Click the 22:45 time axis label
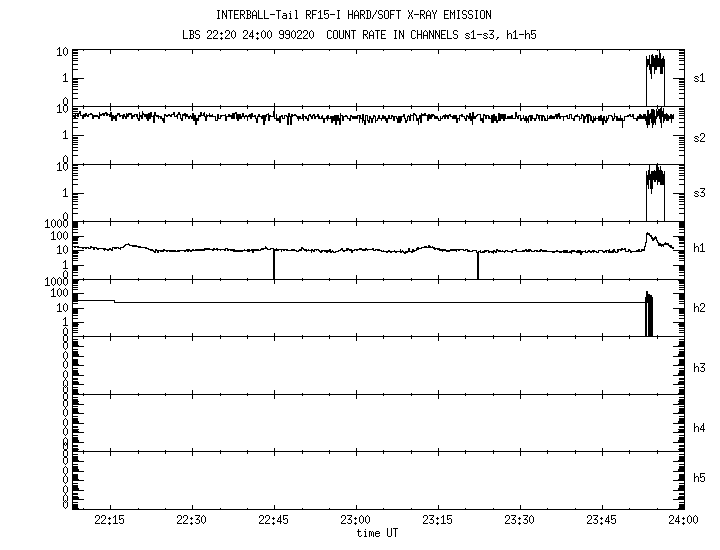Viewport: 720px width, 550px height. (x=273, y=520)
